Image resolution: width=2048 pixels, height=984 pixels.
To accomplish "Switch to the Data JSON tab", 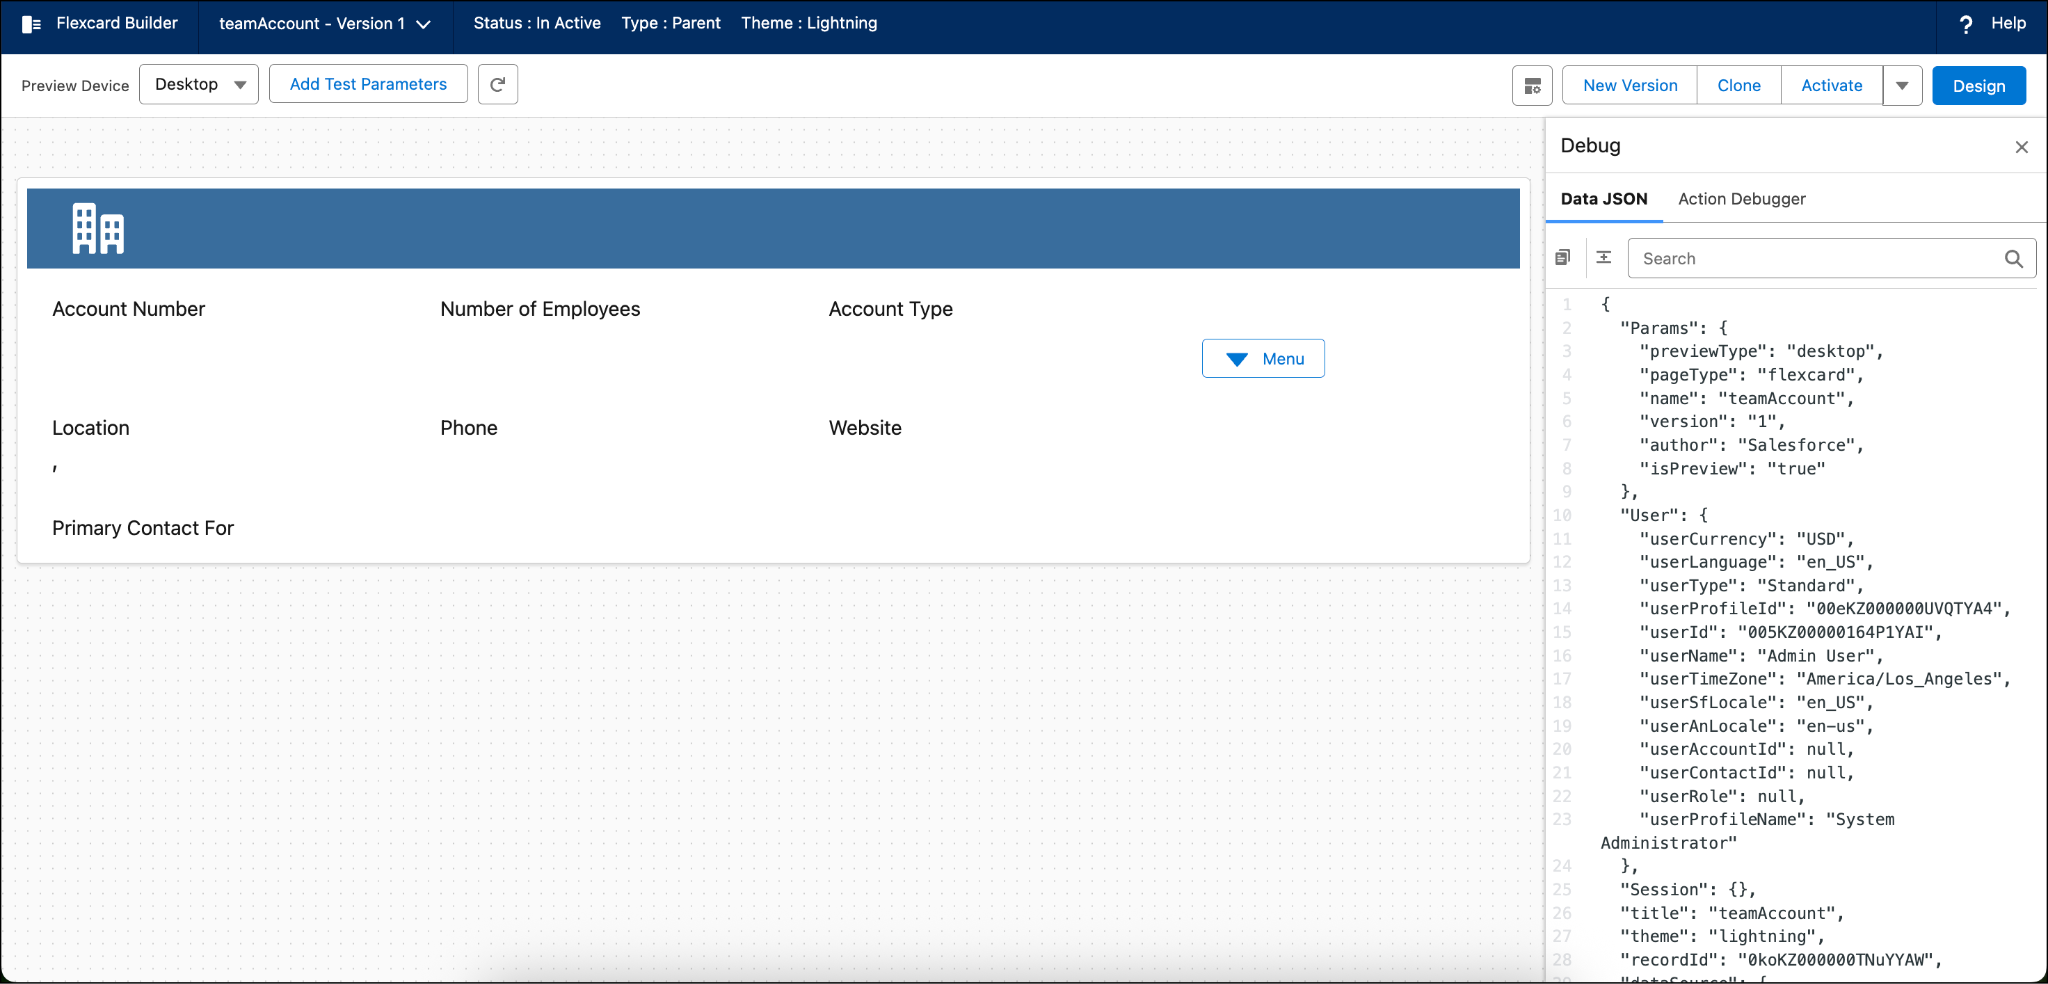I will (x=1604, y=199).
